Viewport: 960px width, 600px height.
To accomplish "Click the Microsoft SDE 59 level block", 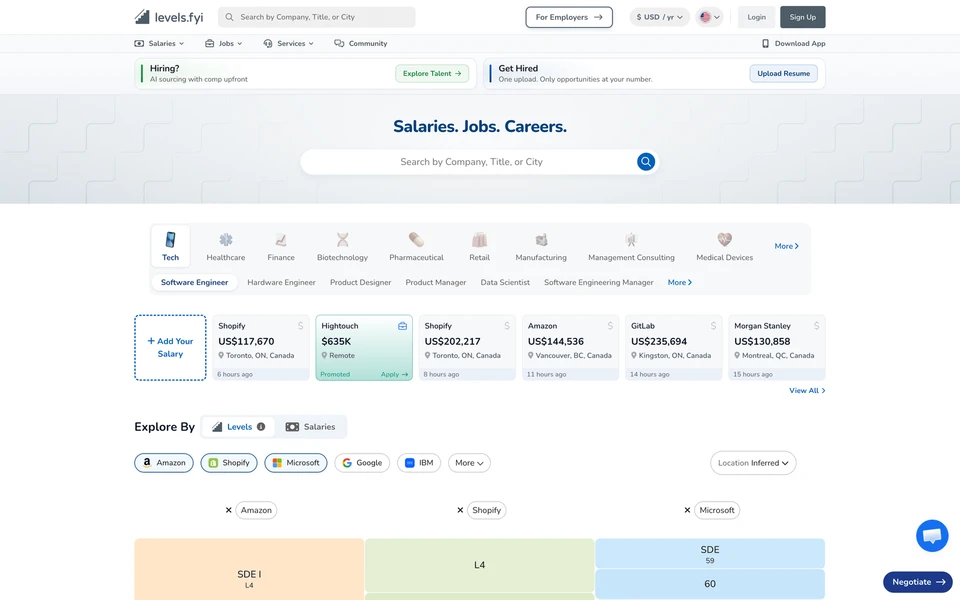I will (x=710, y=553).
